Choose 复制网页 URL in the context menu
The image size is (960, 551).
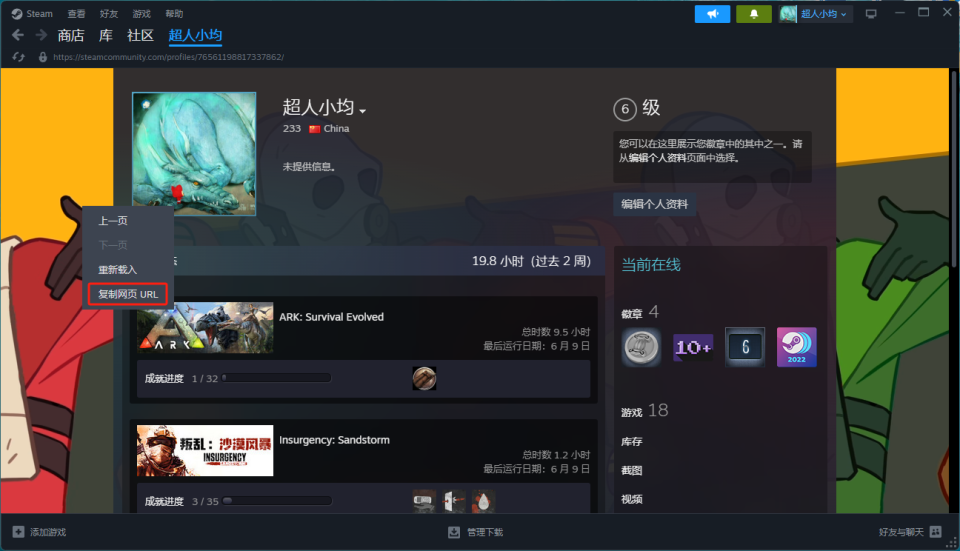point(128,294)
